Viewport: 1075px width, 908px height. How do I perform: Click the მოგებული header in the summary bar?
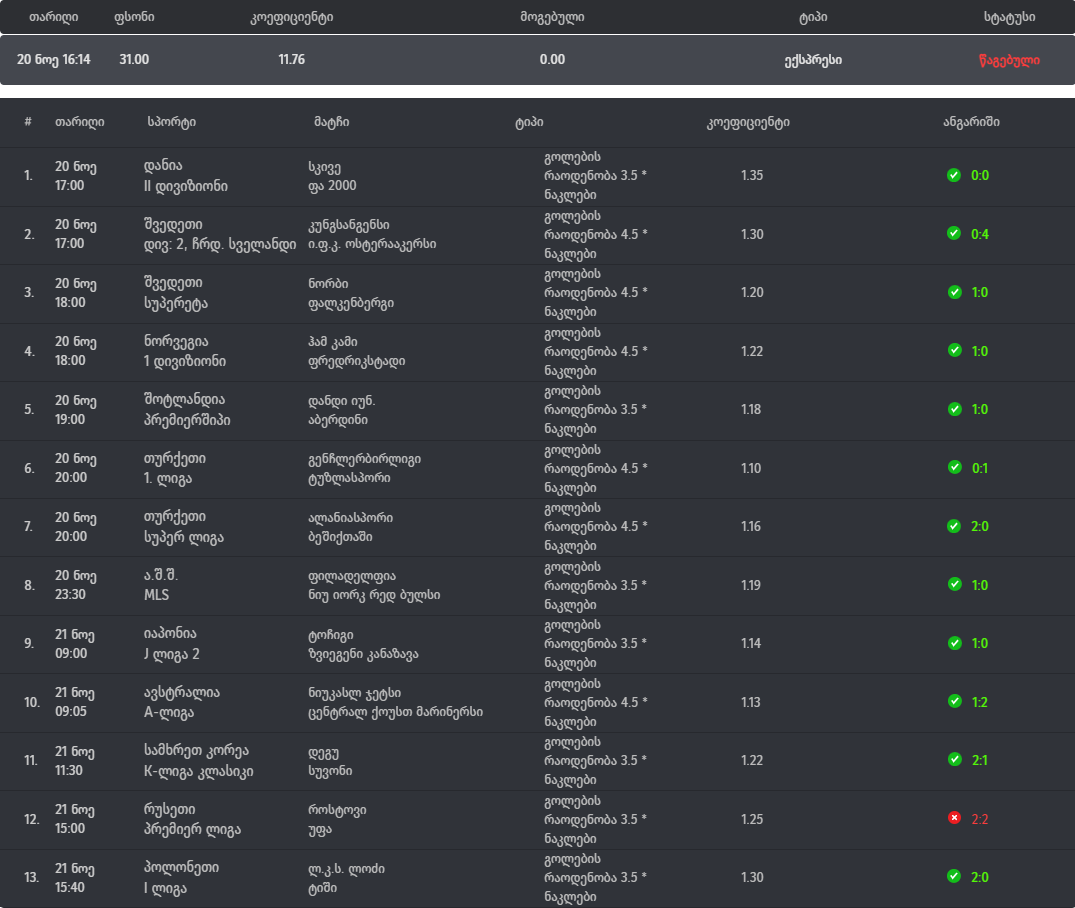tap(552, 18)
